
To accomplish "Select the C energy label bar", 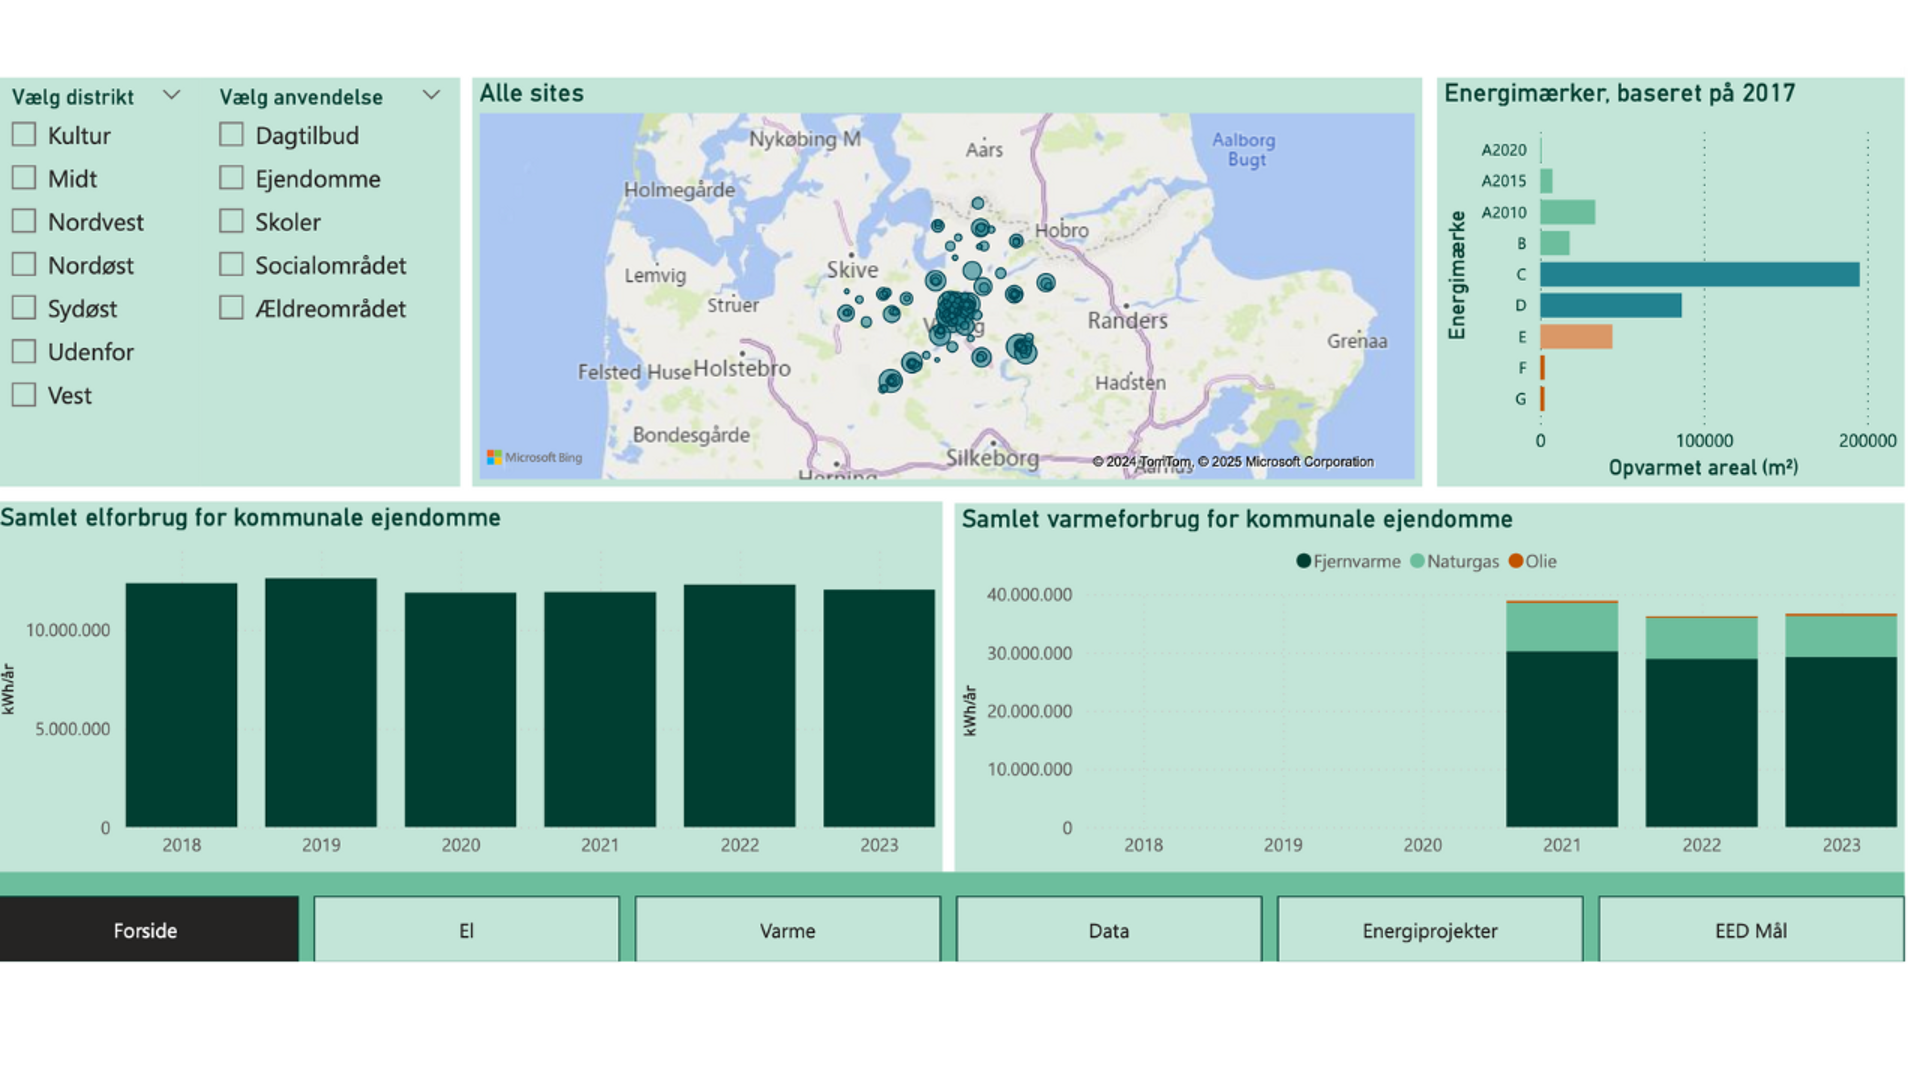I will (x=1698, y=274).
